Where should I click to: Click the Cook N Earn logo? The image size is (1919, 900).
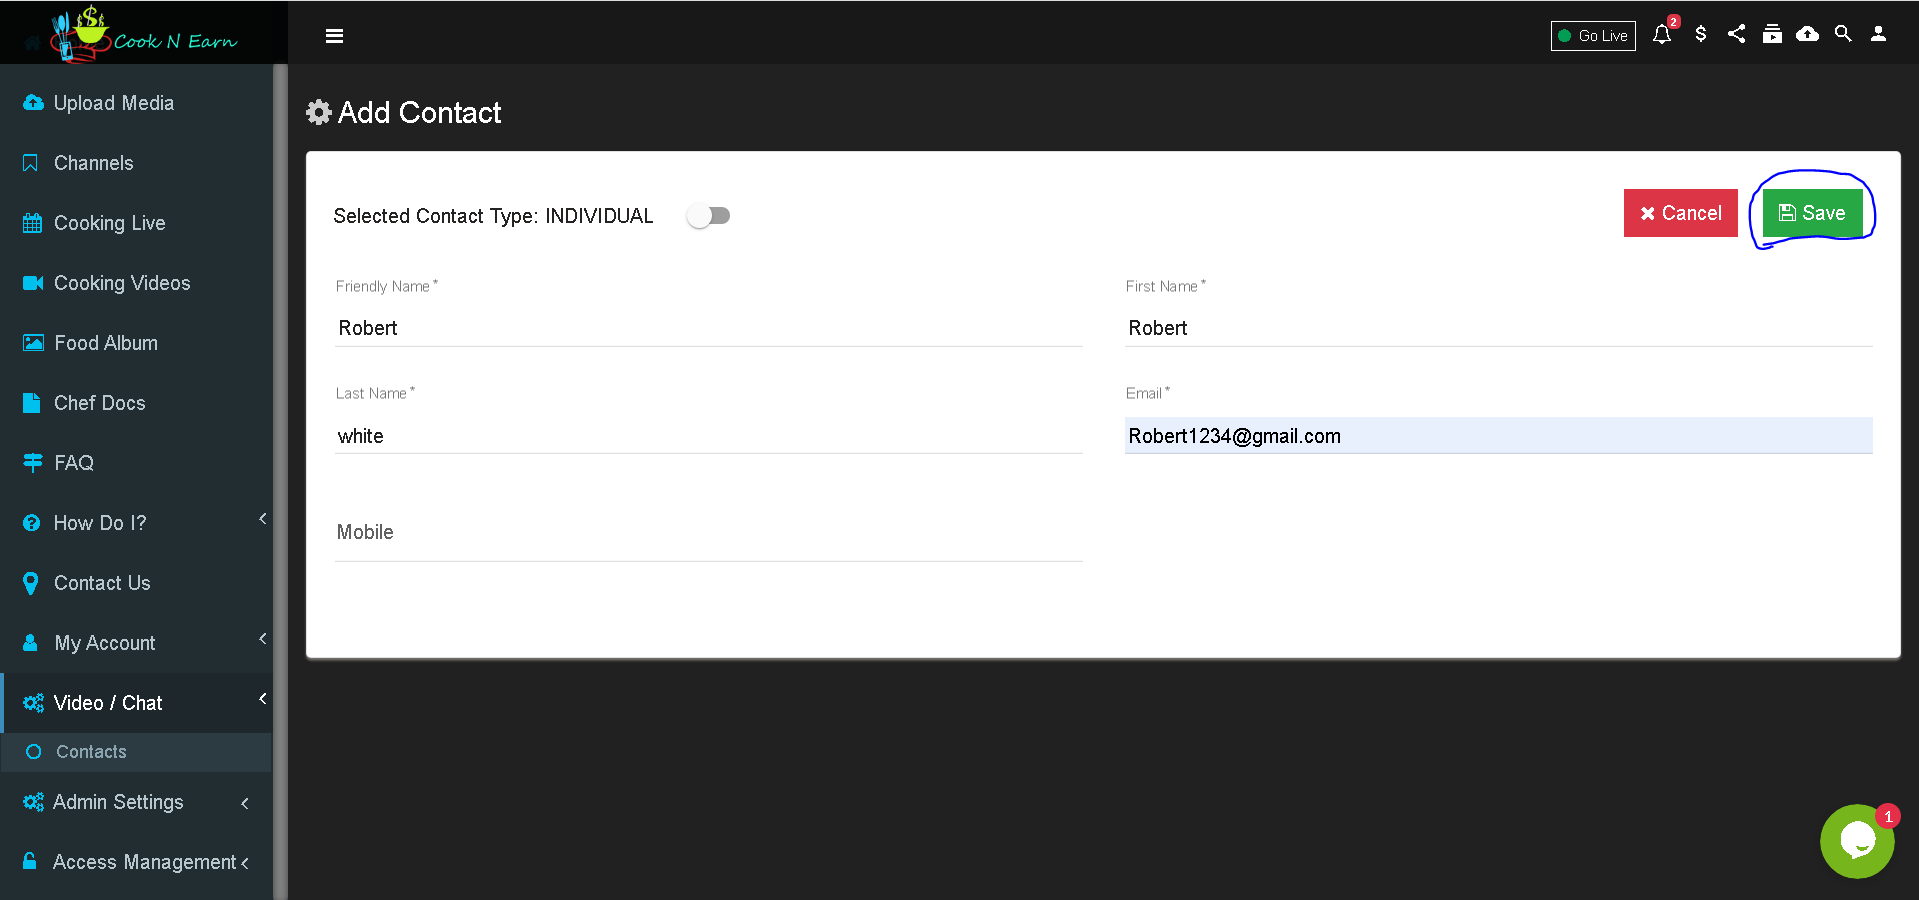[x=144, y=33]
